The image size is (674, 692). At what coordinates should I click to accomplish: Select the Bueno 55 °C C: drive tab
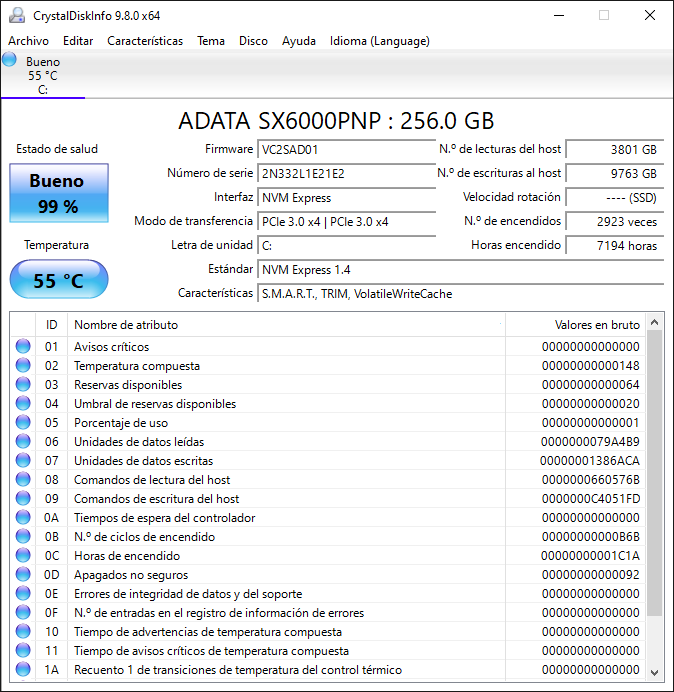pos(42,76)
